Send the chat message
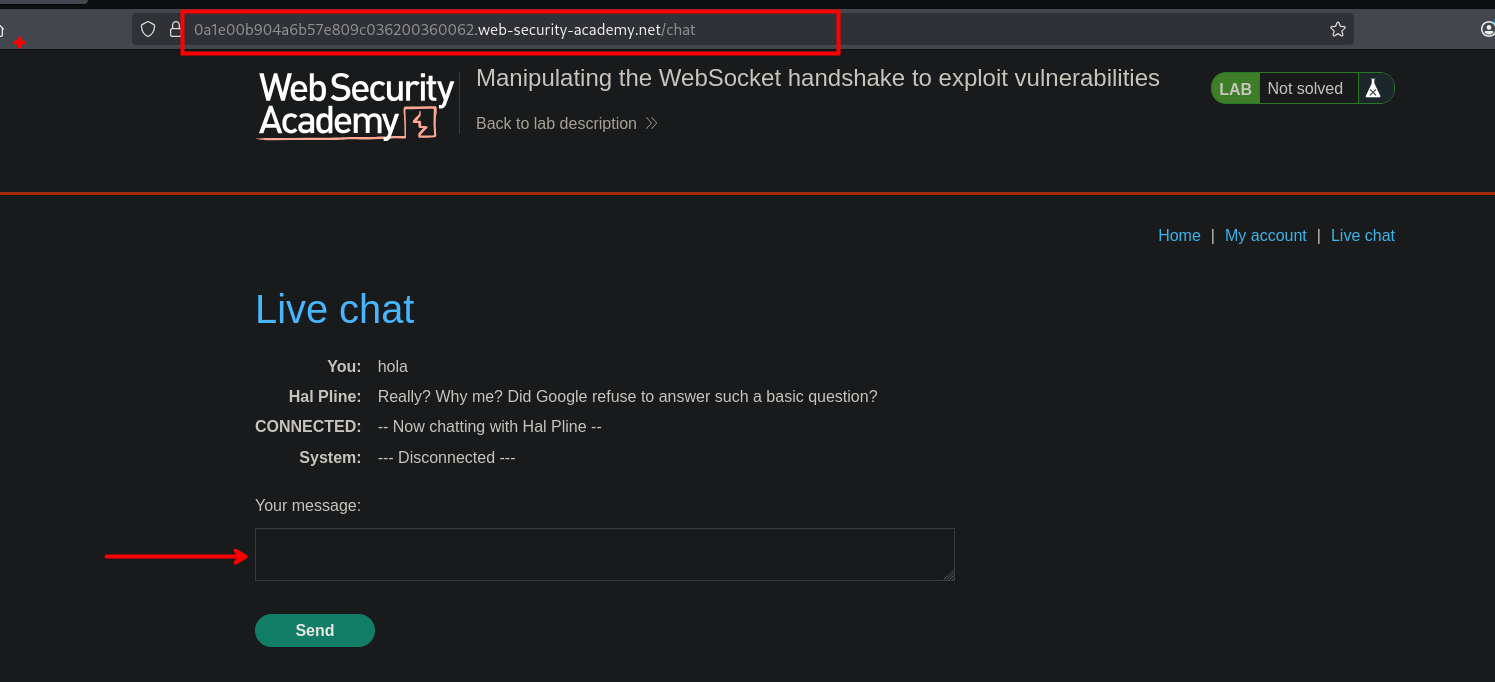Screen dimensions: 1495x682 tap(315, 630)
